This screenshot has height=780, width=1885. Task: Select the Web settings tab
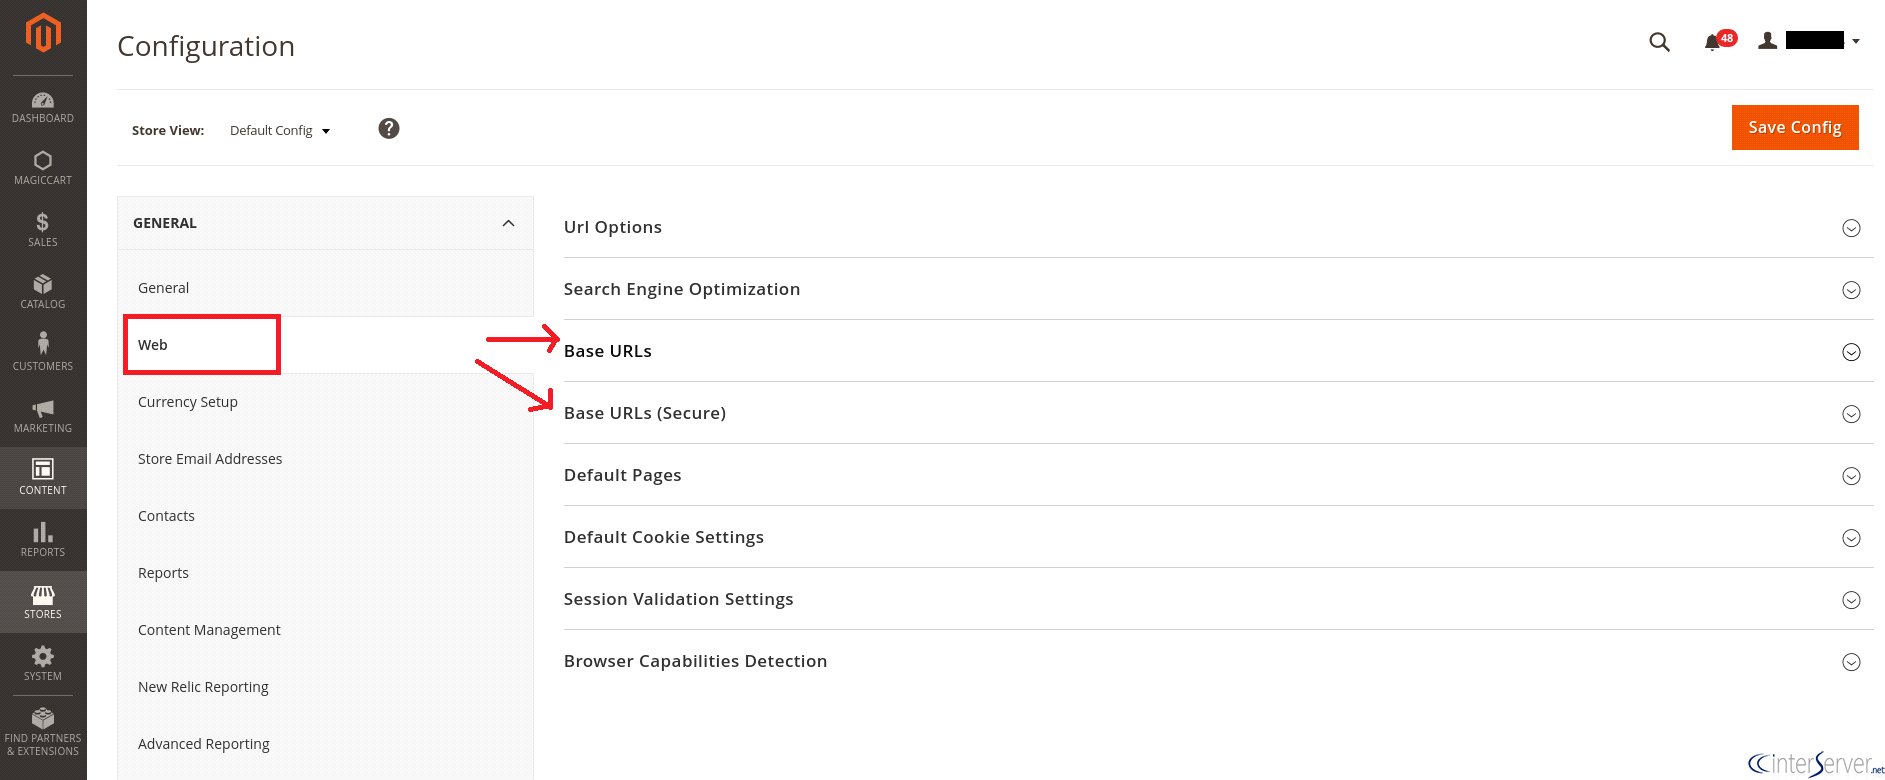pos(325,345)
